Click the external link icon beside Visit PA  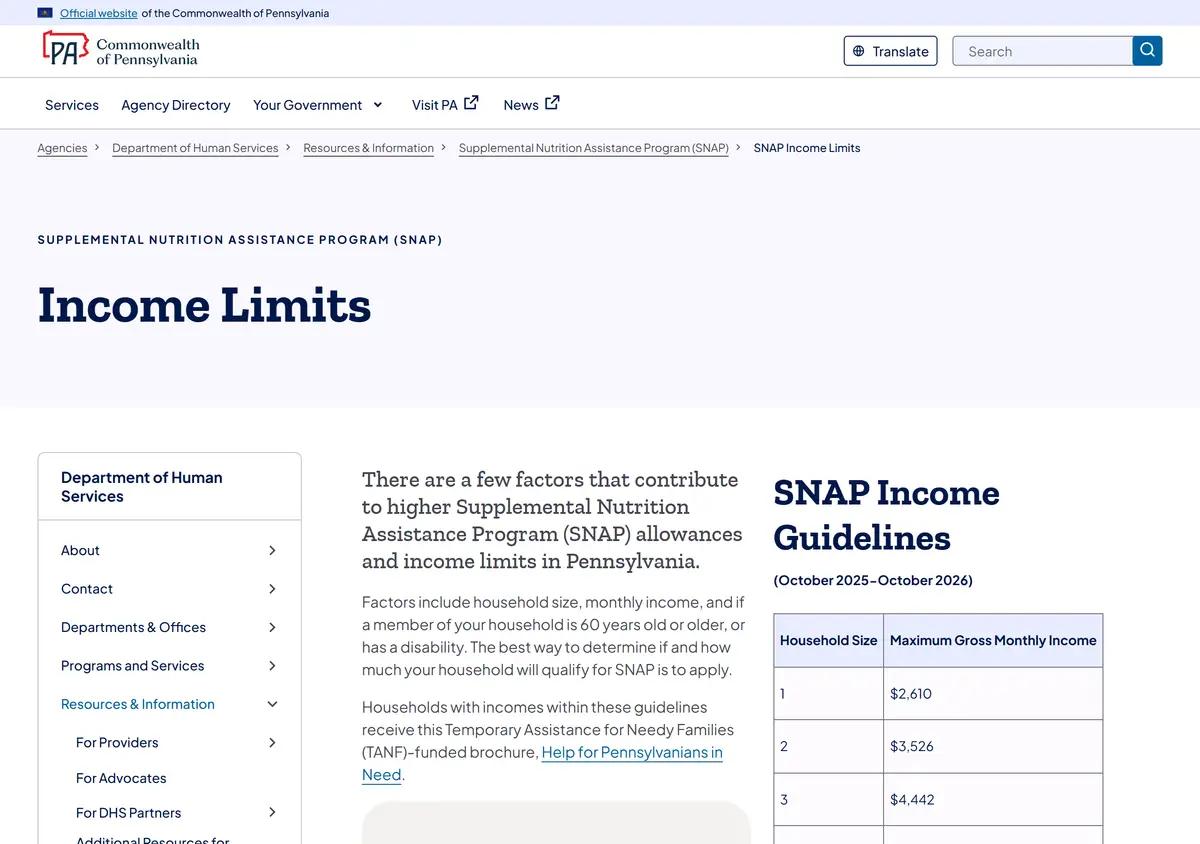[x=472, y=102]
